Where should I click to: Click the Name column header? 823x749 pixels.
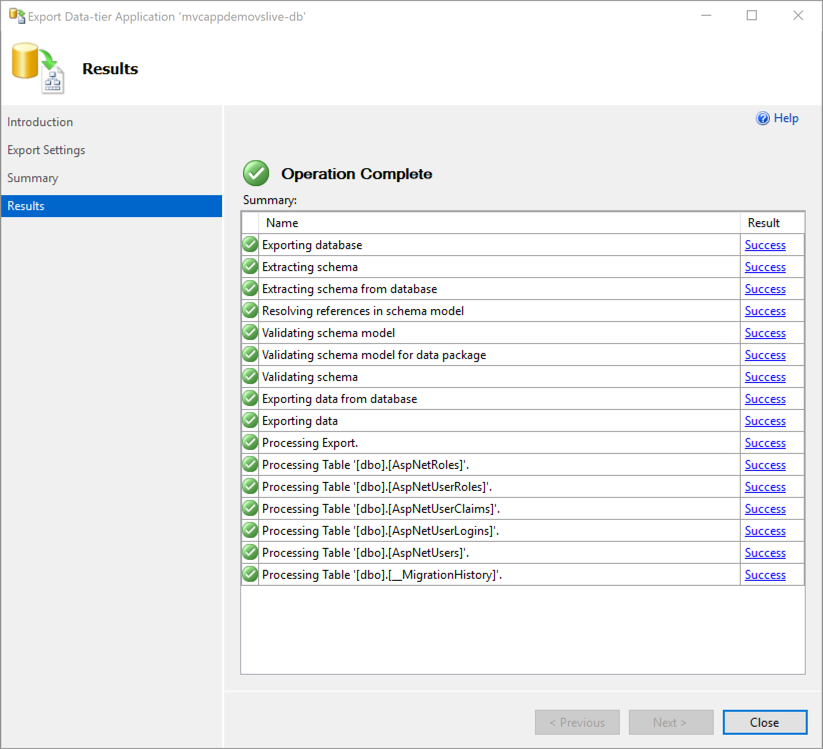click(x=282, y=223)
